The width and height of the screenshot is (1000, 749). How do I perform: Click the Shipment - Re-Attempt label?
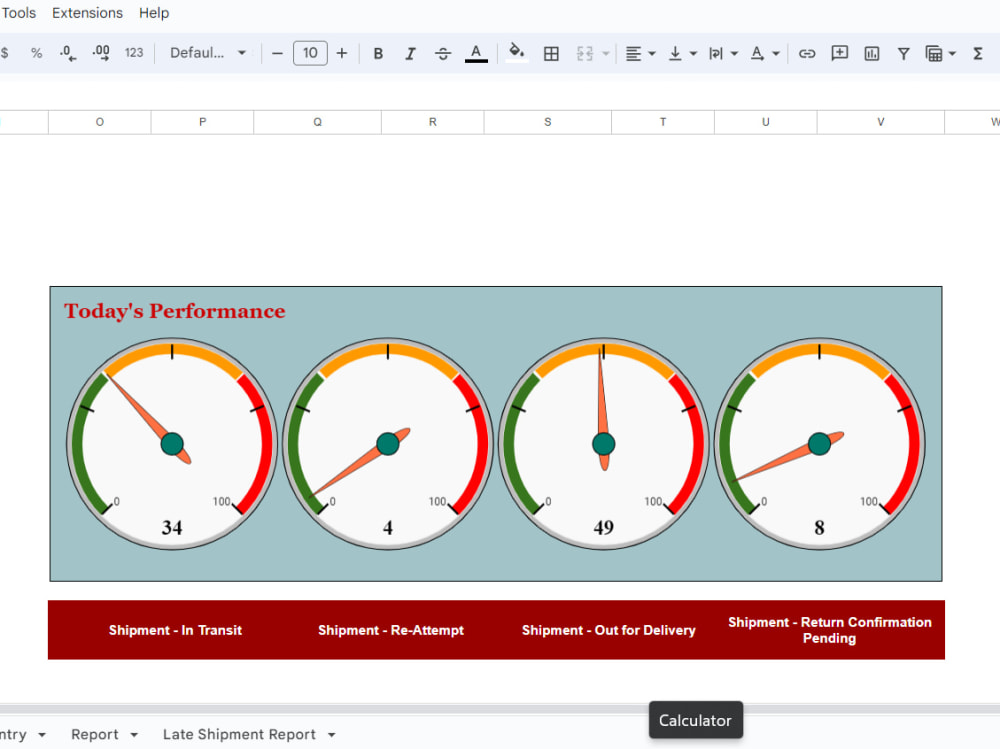click(x=391, y=630)
